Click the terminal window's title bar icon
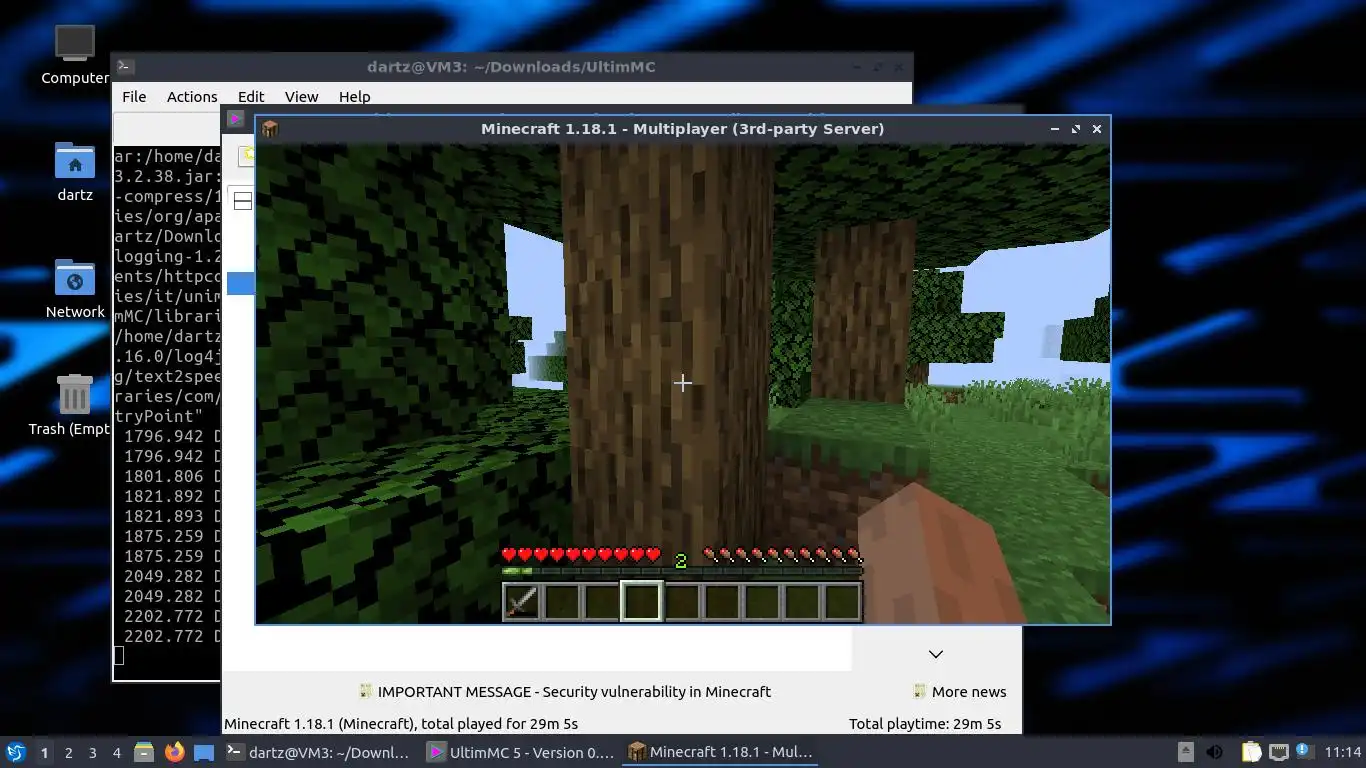The image size is (1366, 768). point(125,67)
